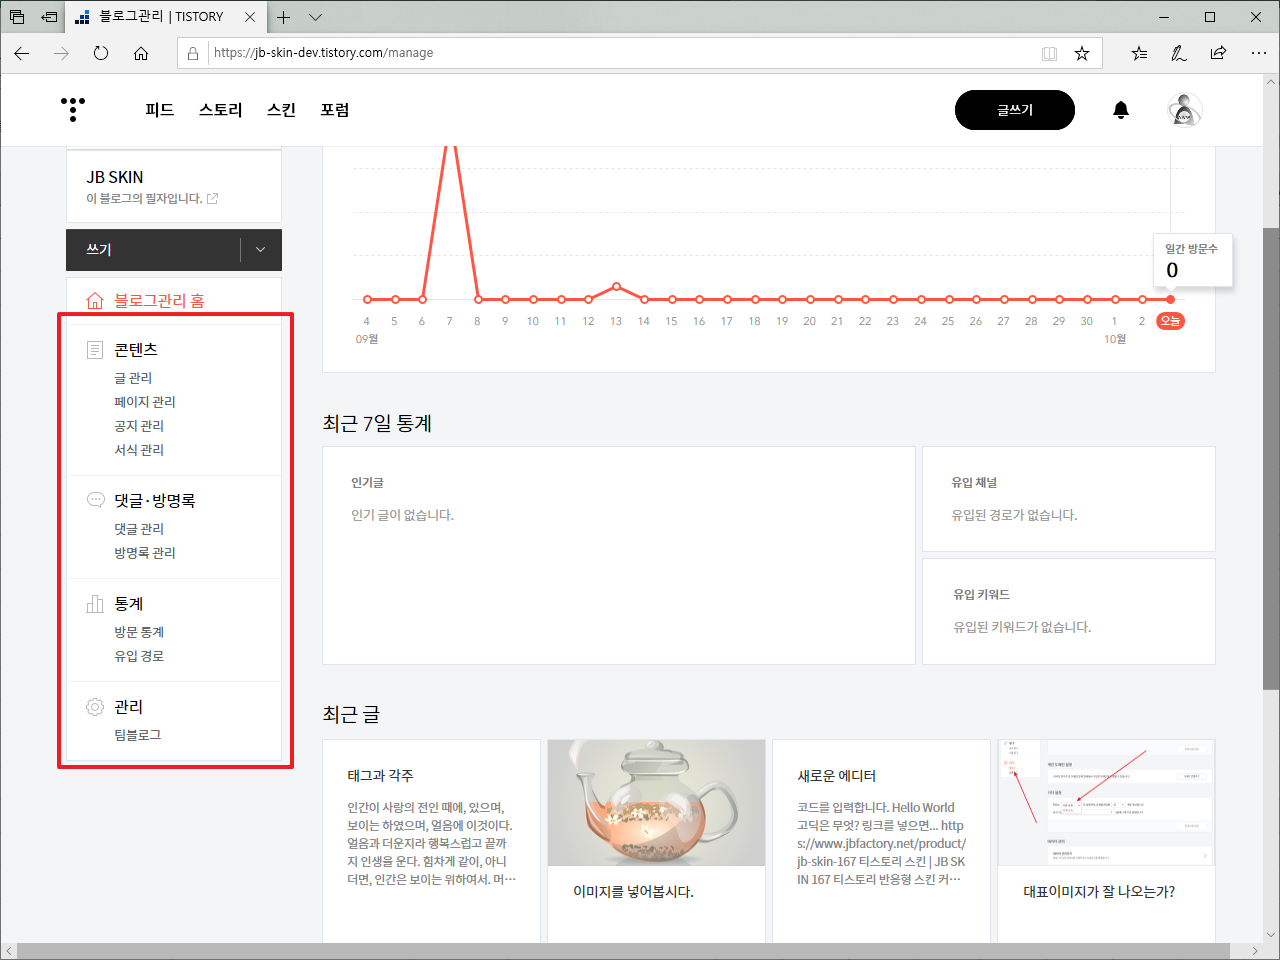1280x960 pixels.
Task: Click the 인기글 heading
Action: tap(367, 483)
